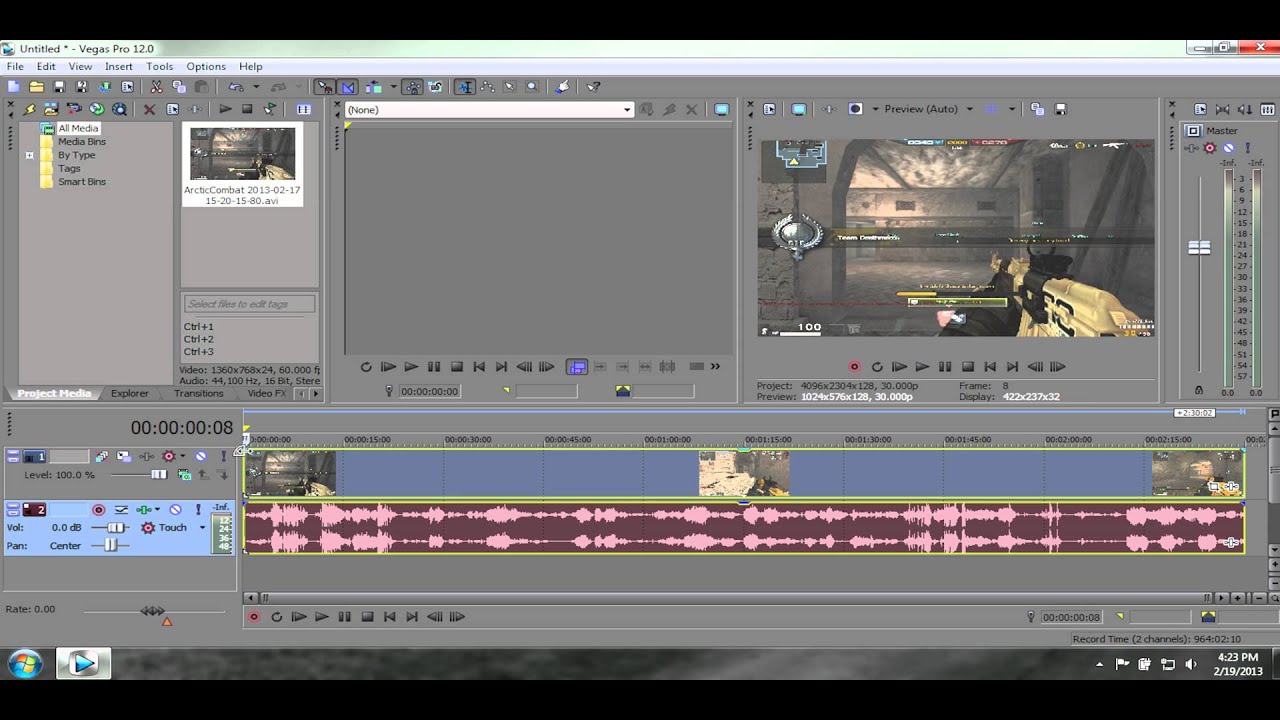
Task: Copy preview snapshot to clipboard icon
Action: (x=1037, y=109)
